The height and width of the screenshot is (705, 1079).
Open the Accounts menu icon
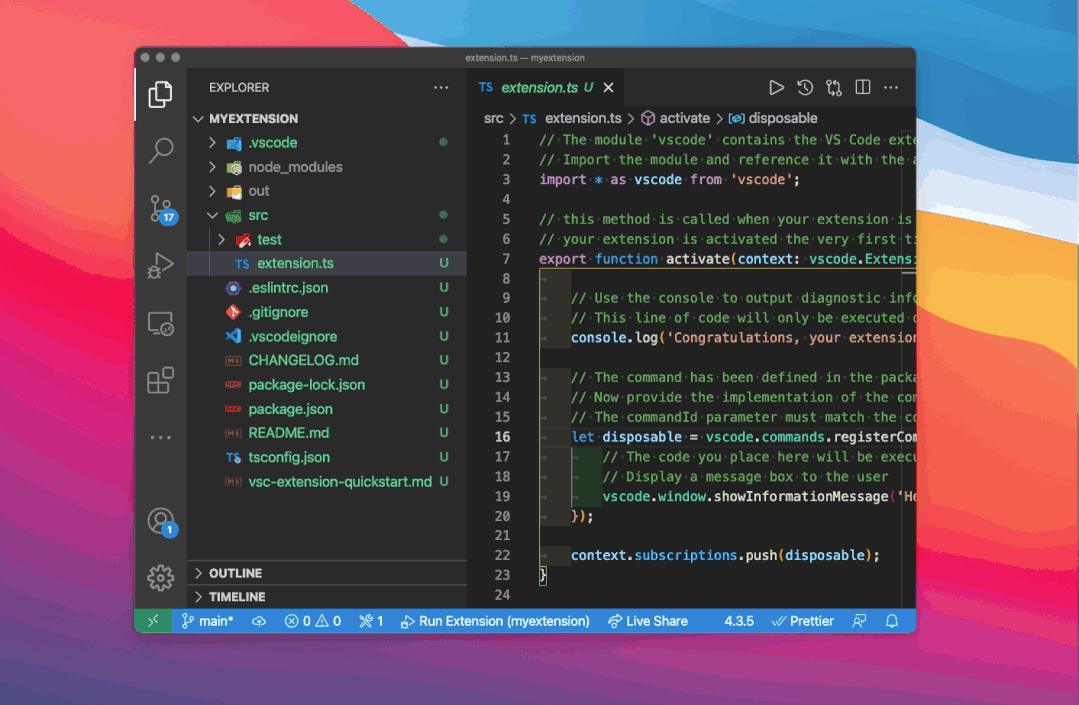tap(162, 522)
